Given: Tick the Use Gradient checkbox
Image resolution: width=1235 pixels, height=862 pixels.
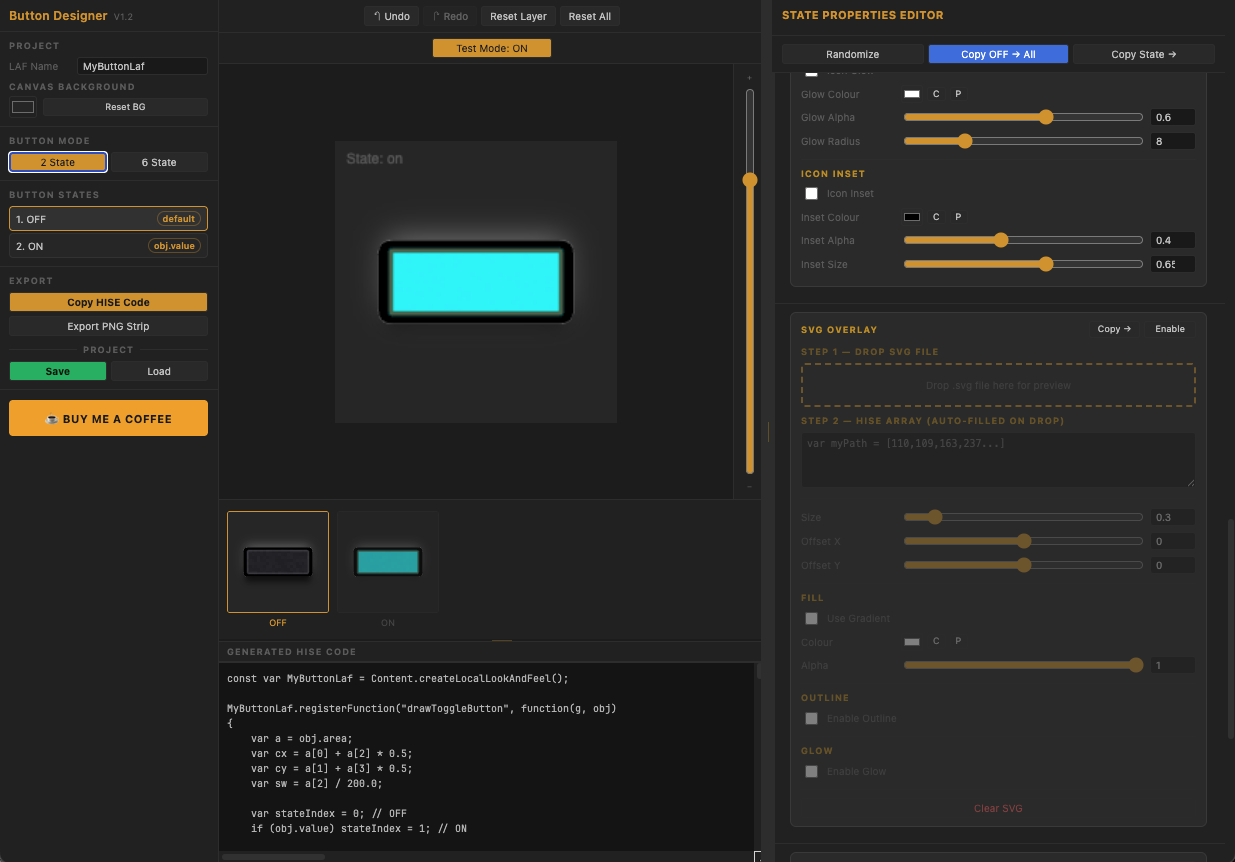Looking at the screenshot, I should click(811, 618).
